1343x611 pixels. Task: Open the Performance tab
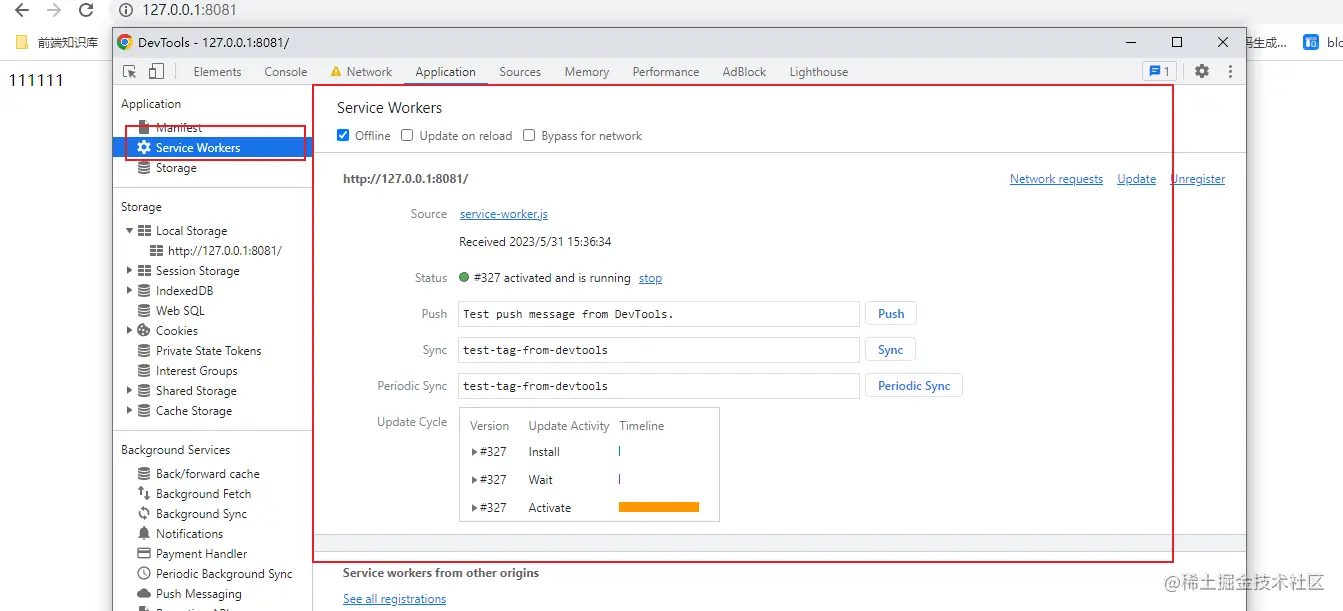666,72
